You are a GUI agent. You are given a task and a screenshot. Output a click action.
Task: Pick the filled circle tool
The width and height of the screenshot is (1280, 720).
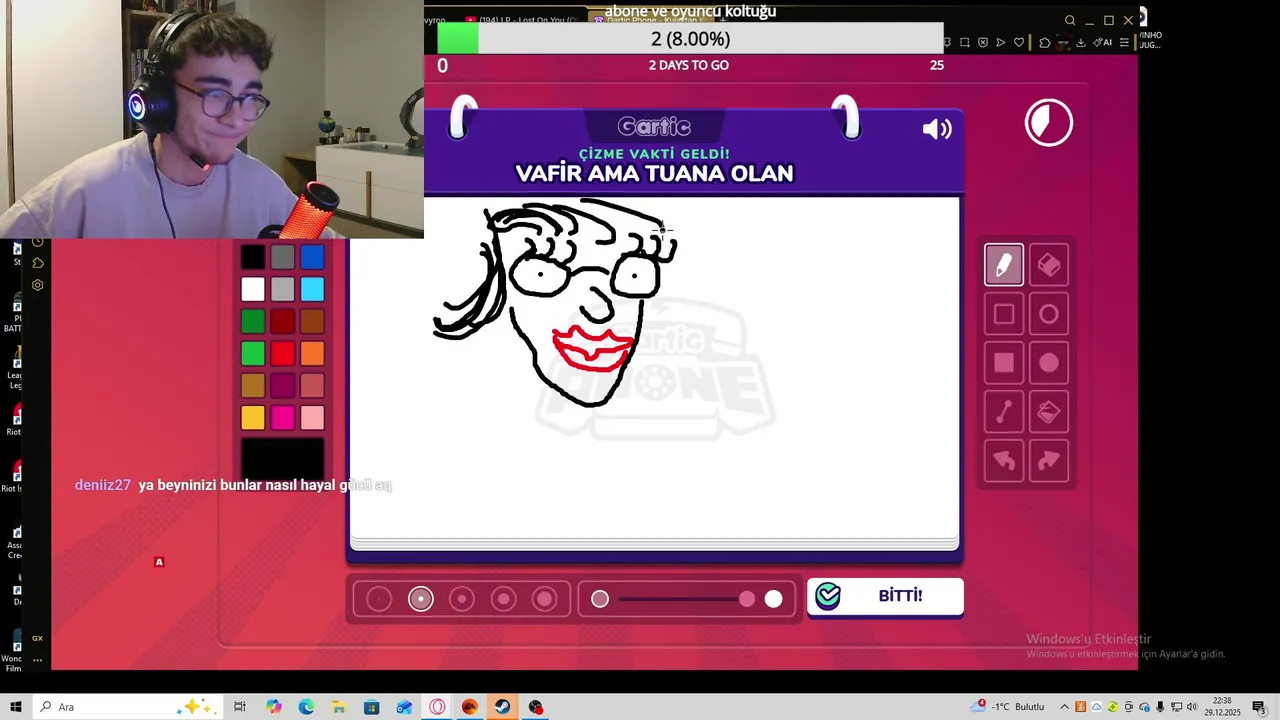pyautogui.click(x=1049, y=363)
